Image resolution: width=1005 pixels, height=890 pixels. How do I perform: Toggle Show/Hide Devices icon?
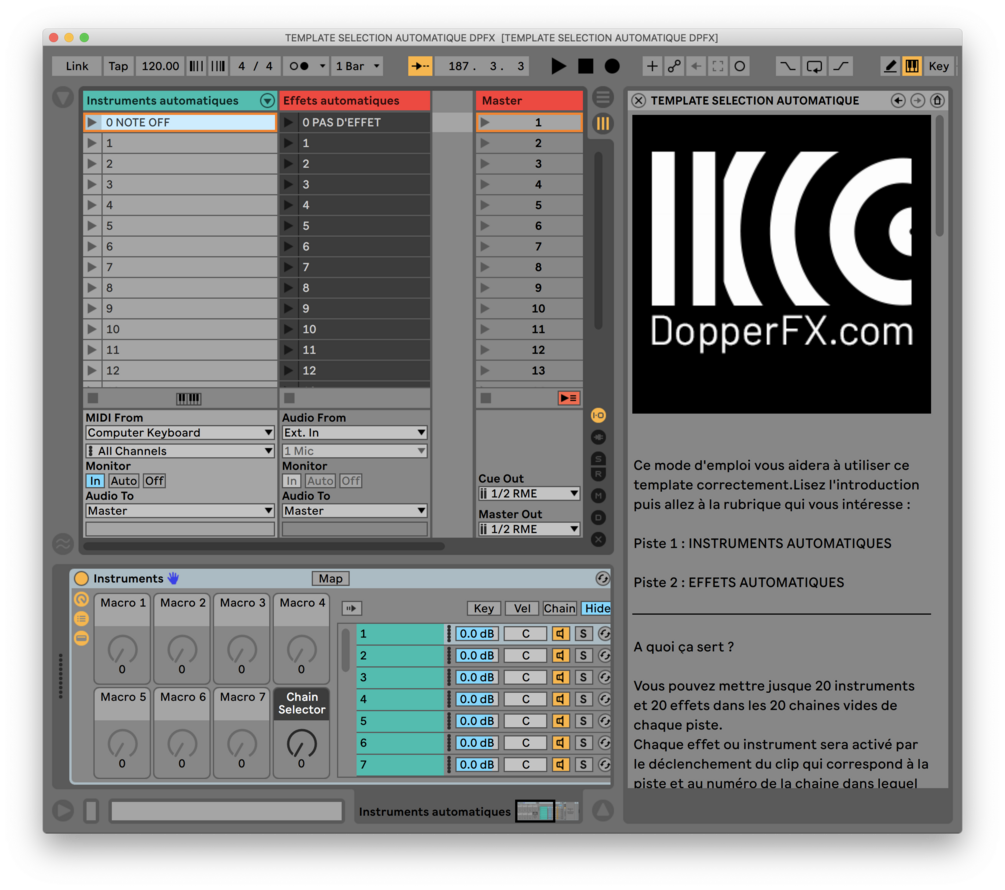pyautogui.click(x=81, y=638)
